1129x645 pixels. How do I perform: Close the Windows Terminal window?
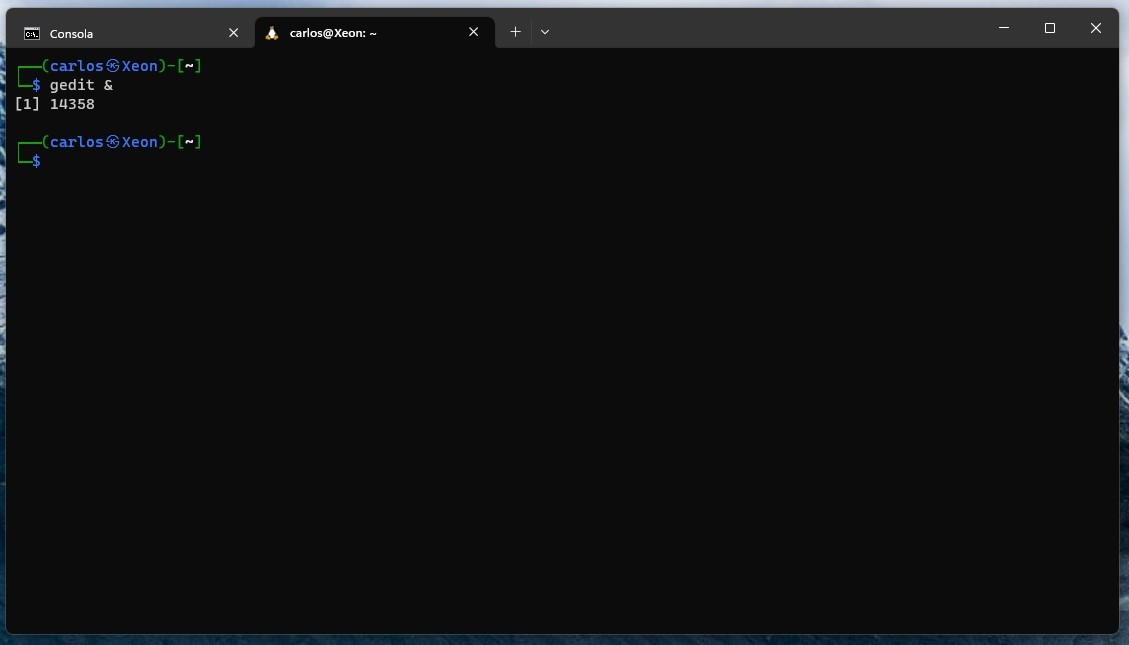click(x=1096, y=28)
